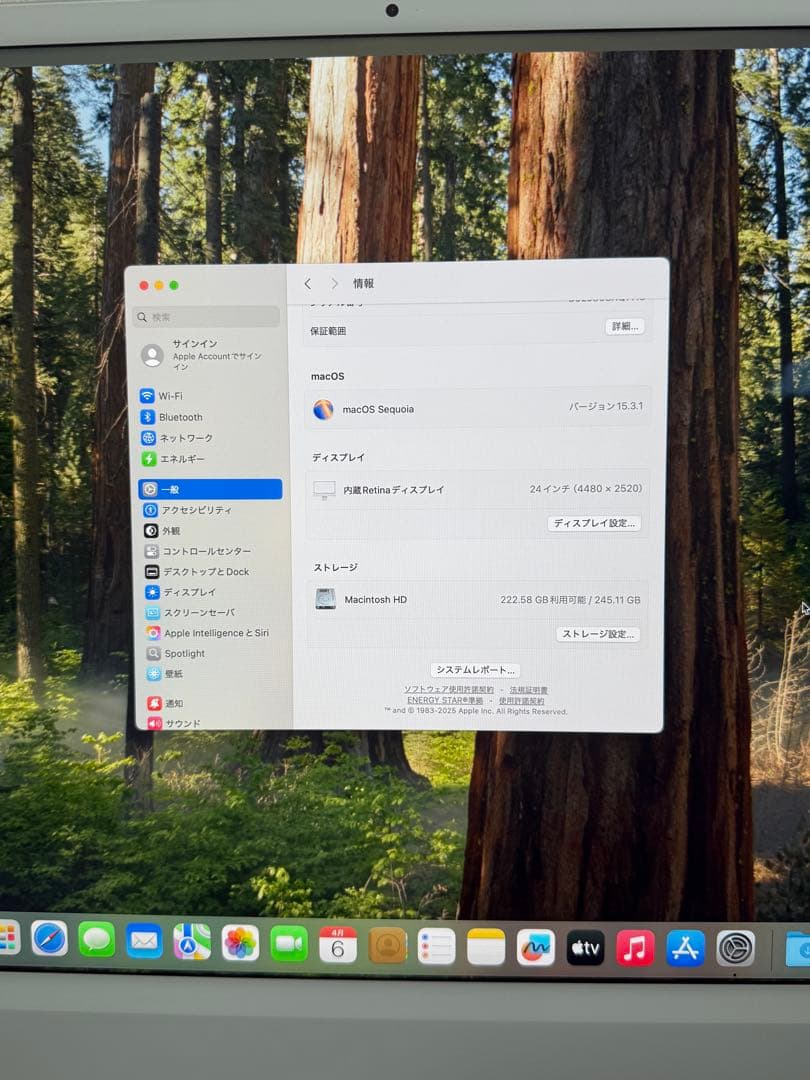Click the 詳細 button next to 保証範囲

tap(628, 326)
